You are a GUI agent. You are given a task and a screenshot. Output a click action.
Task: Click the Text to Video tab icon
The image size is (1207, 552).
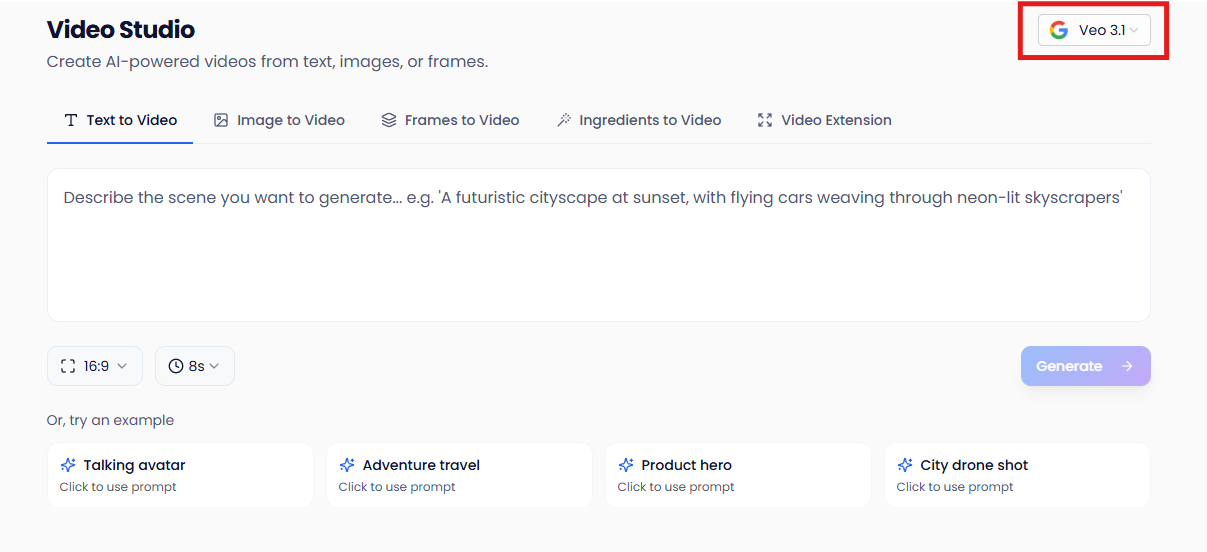[71, 120]
